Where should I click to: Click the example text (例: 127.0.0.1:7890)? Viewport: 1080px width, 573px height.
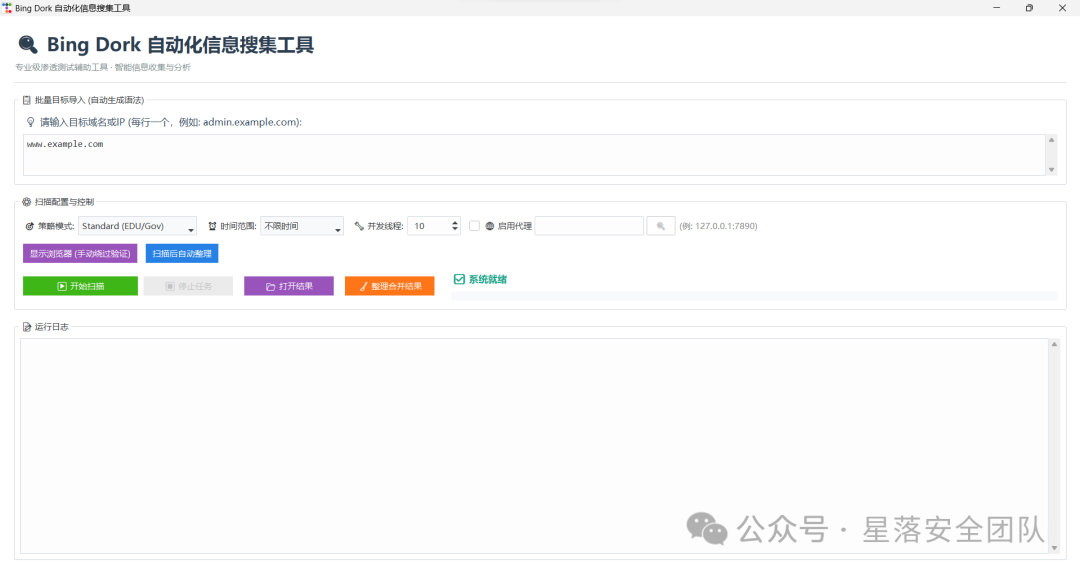pos(718,226)
